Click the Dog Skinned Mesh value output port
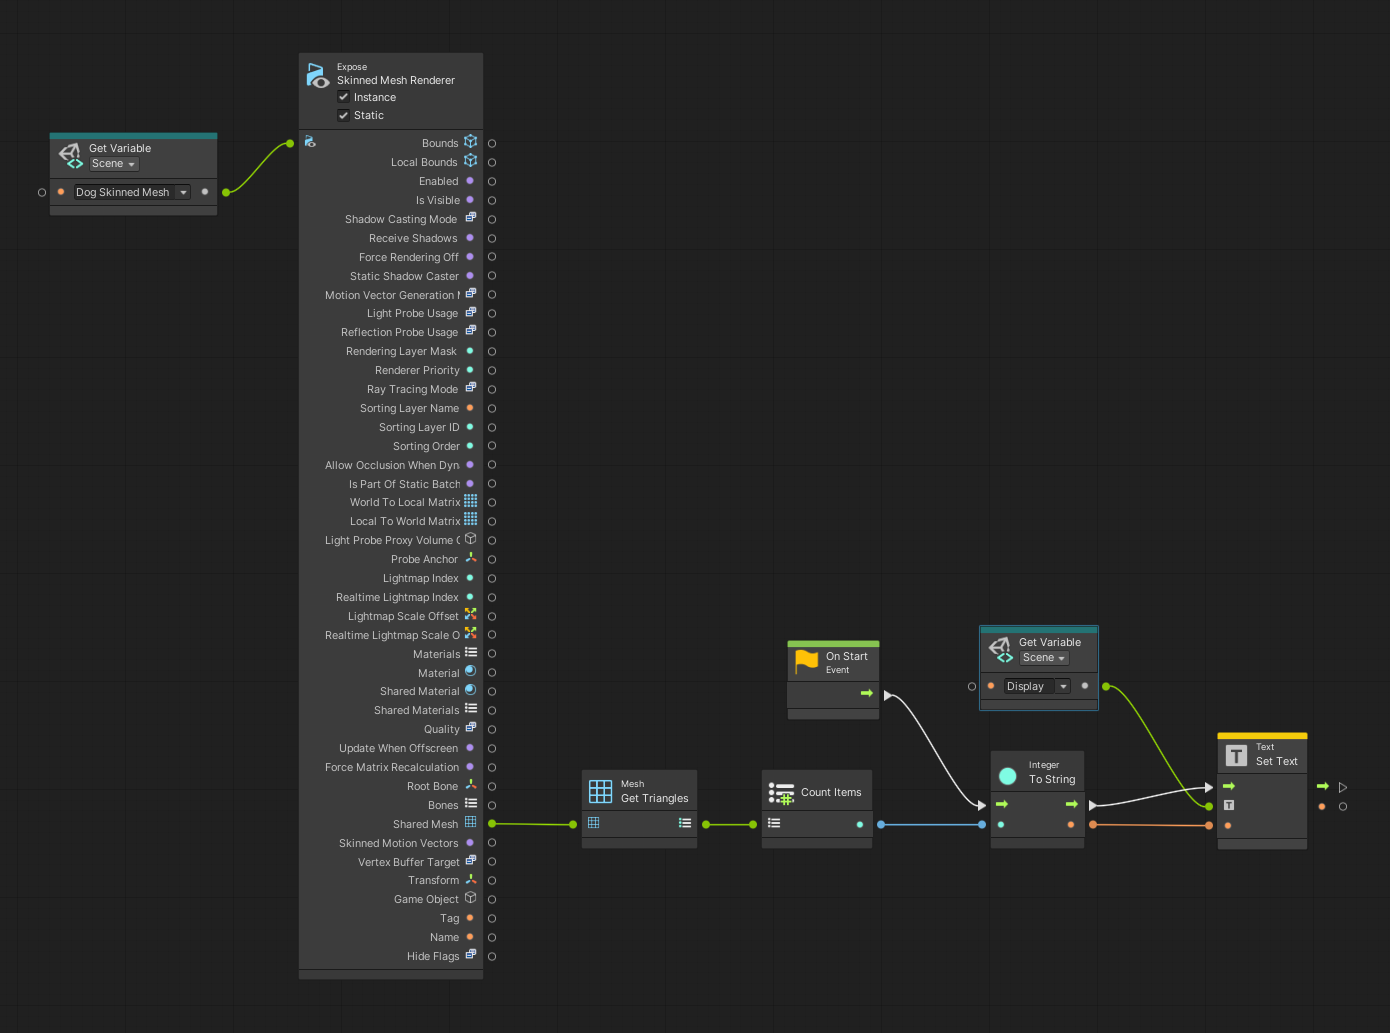The width and height of the screenshot is (1390, 1033). (226, 192)
